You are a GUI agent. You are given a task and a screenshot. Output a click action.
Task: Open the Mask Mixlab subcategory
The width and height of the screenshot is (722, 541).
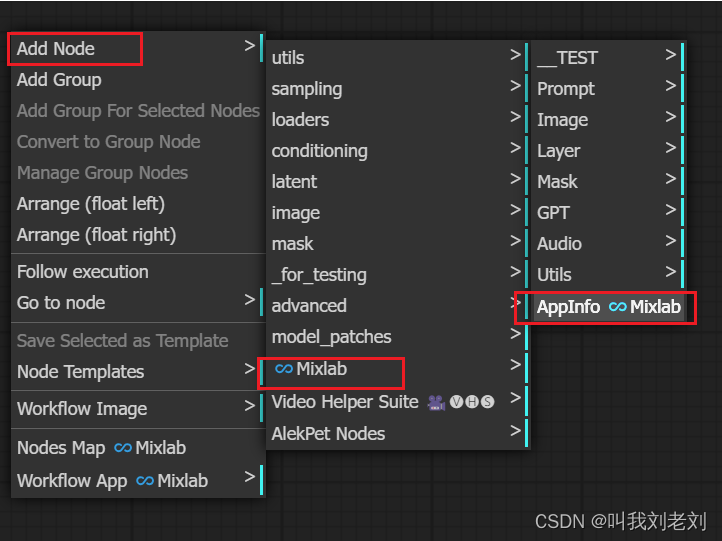coord(607,181)
